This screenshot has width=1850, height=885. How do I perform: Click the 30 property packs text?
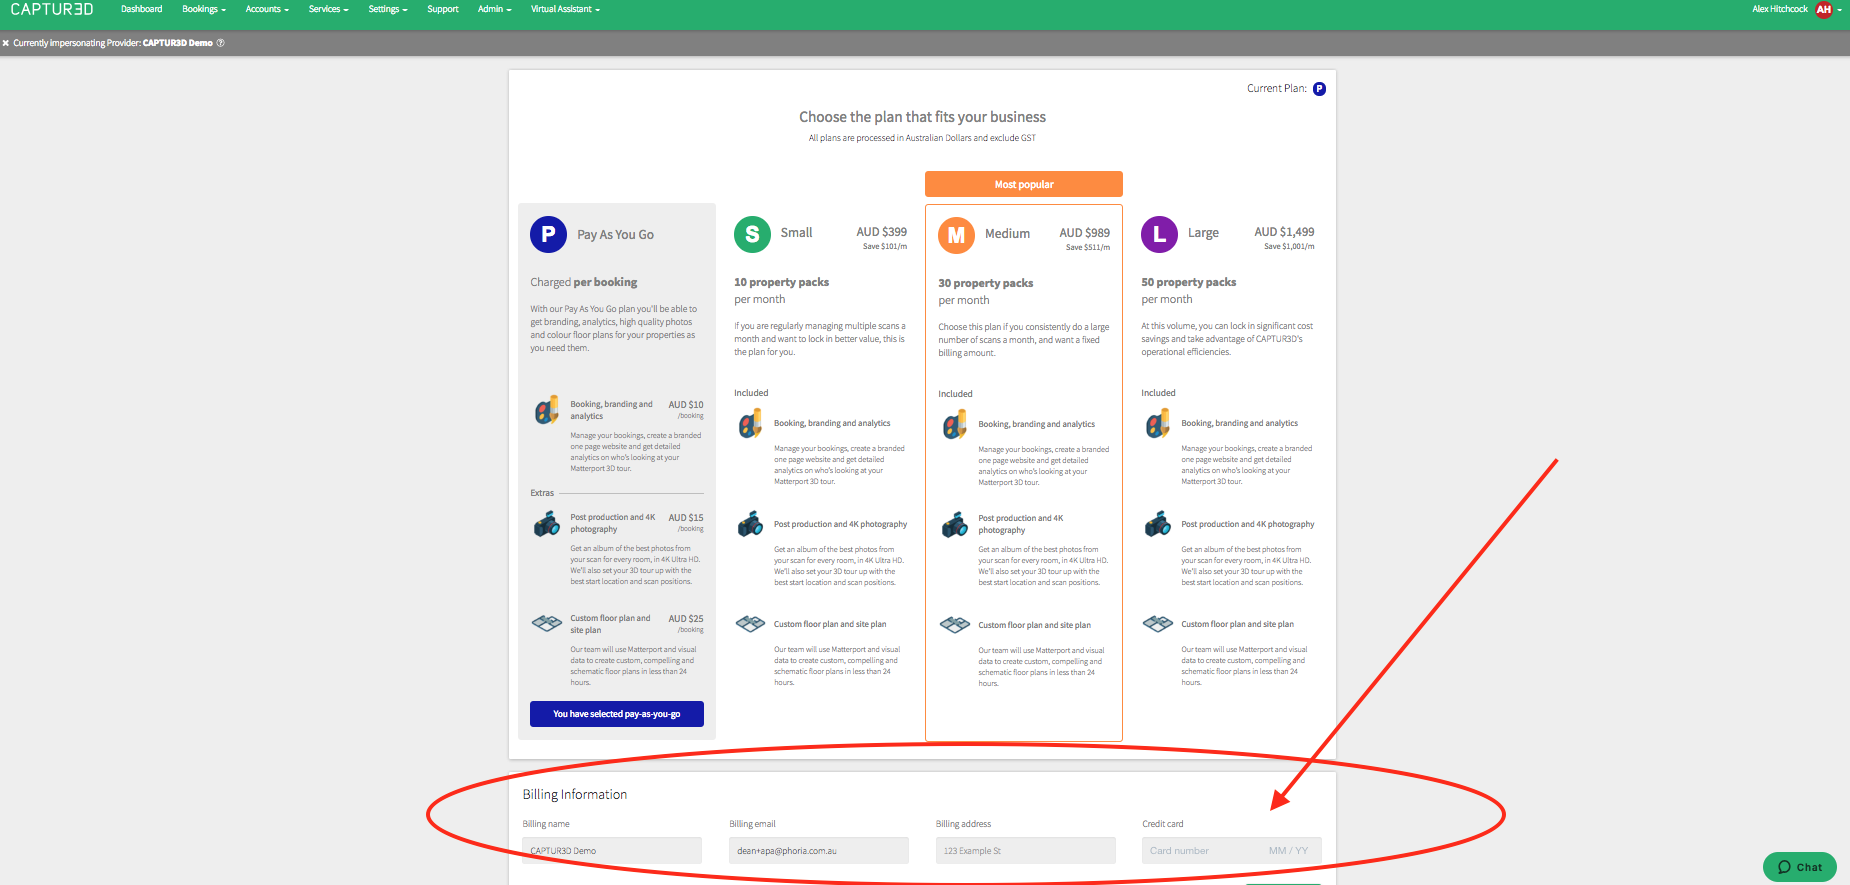click(x=986, y=283)
